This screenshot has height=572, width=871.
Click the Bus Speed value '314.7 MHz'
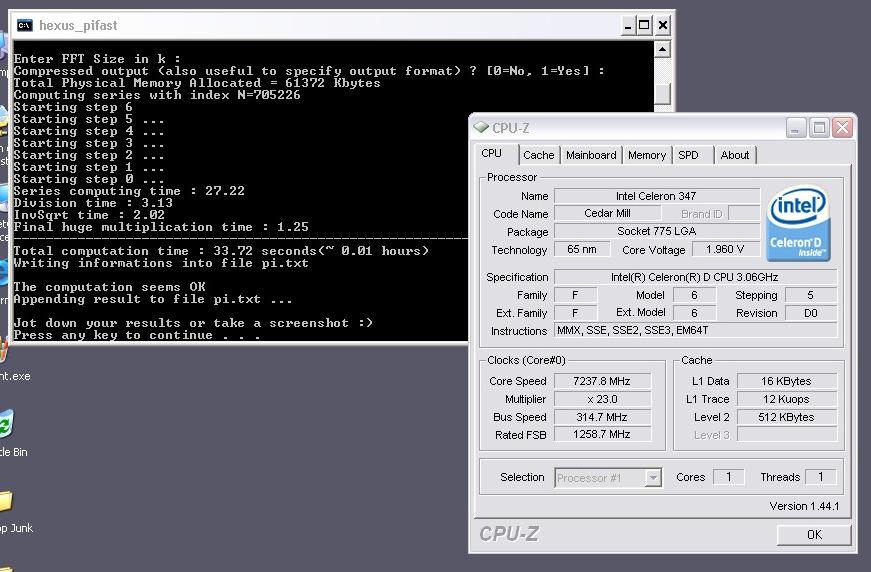(602, 417)
